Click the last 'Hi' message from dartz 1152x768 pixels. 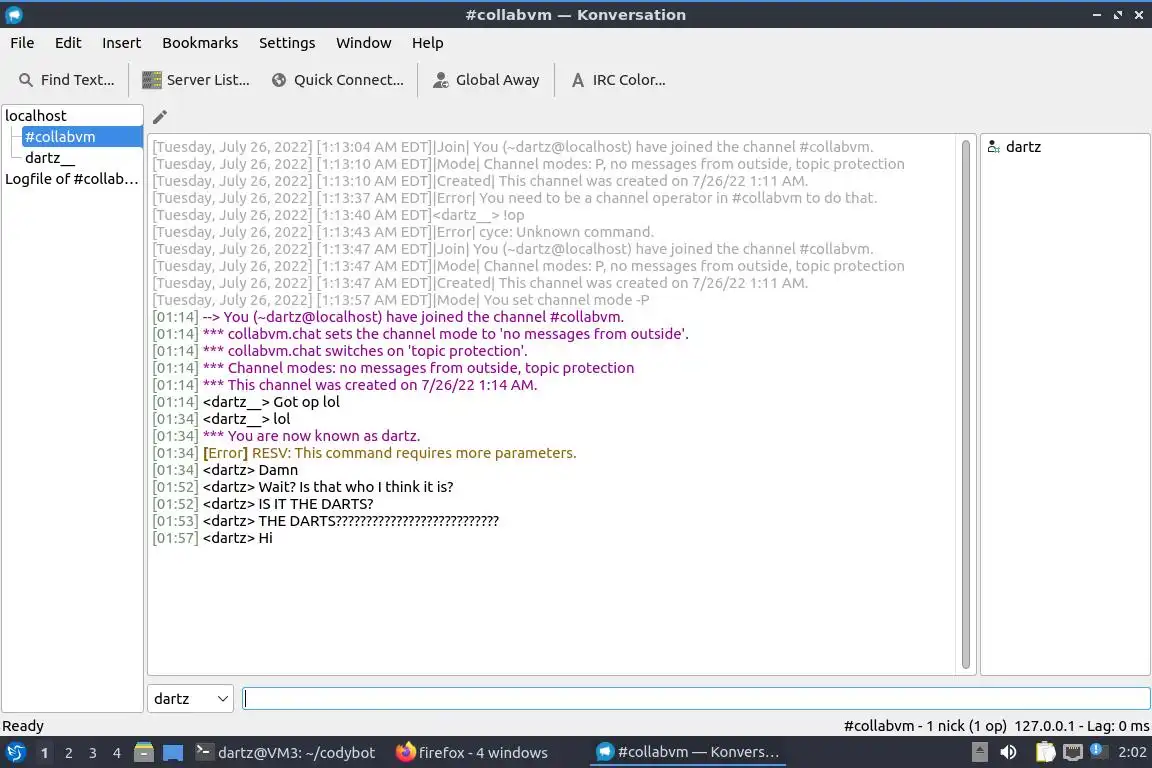[x=212, y=538]
